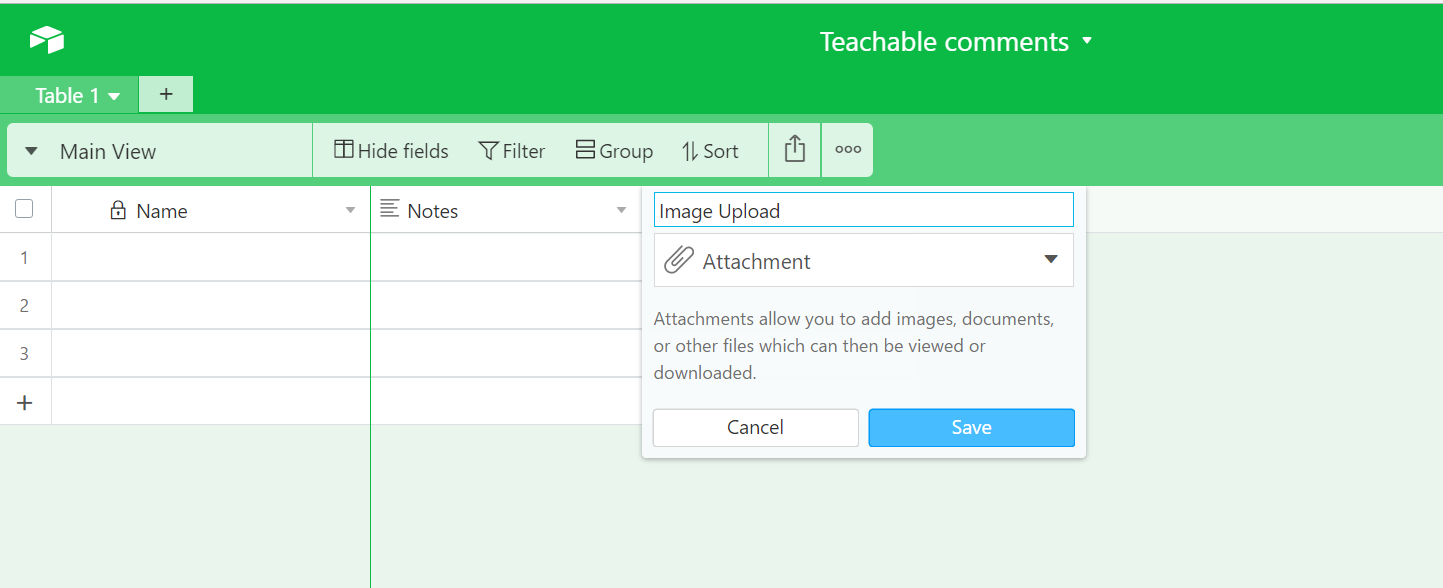Click the share view icon
Viewport: 1443px width, 588px height.
(795, 150)
